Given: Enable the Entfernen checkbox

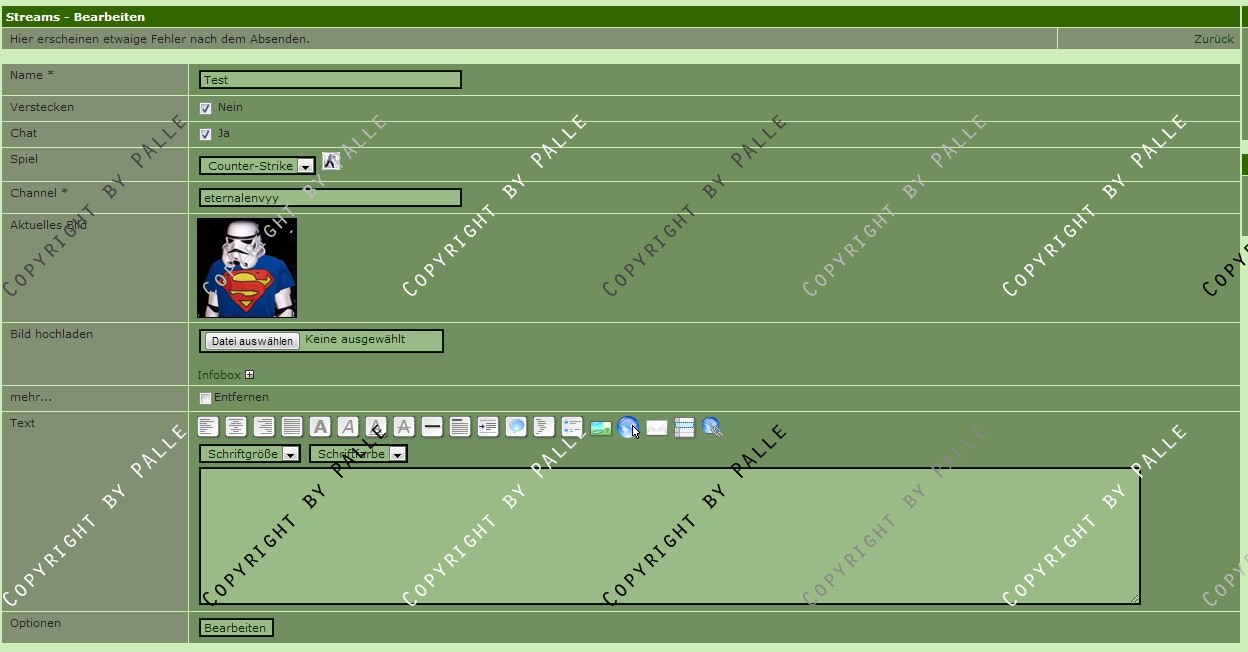Looking at the screenshot, I should point(205,398).
